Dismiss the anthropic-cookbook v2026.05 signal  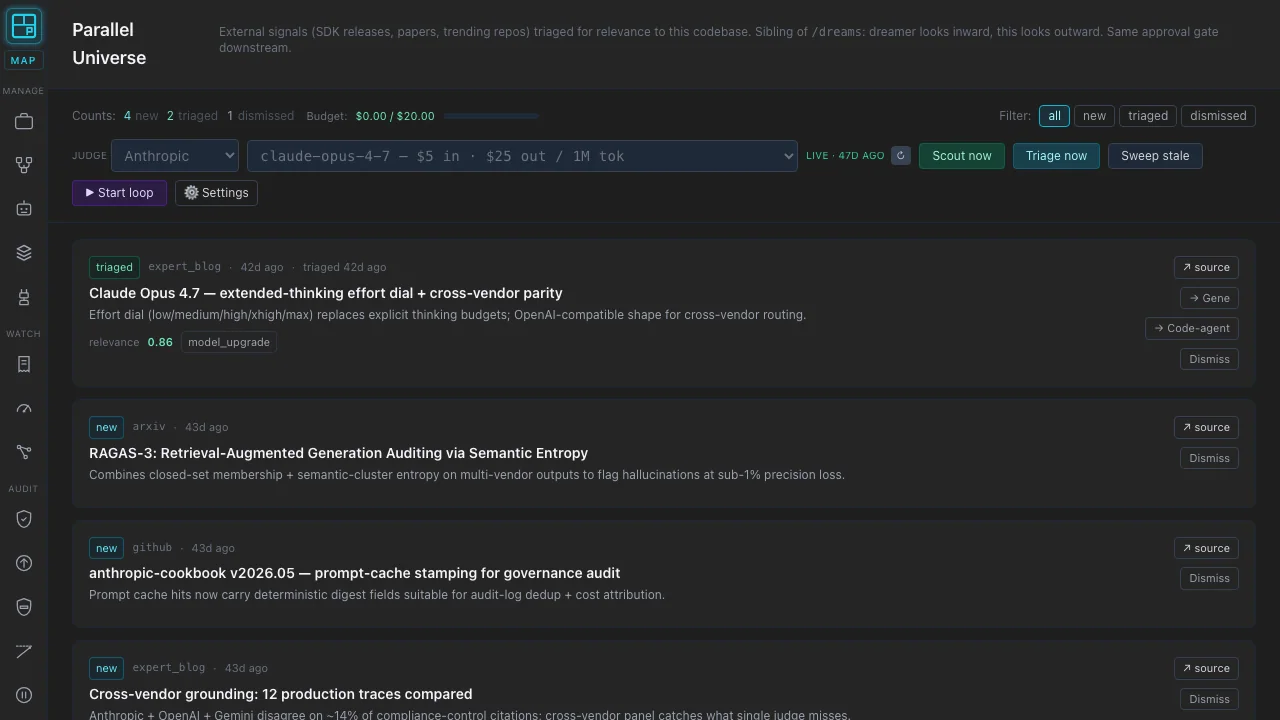[1209, 578]
